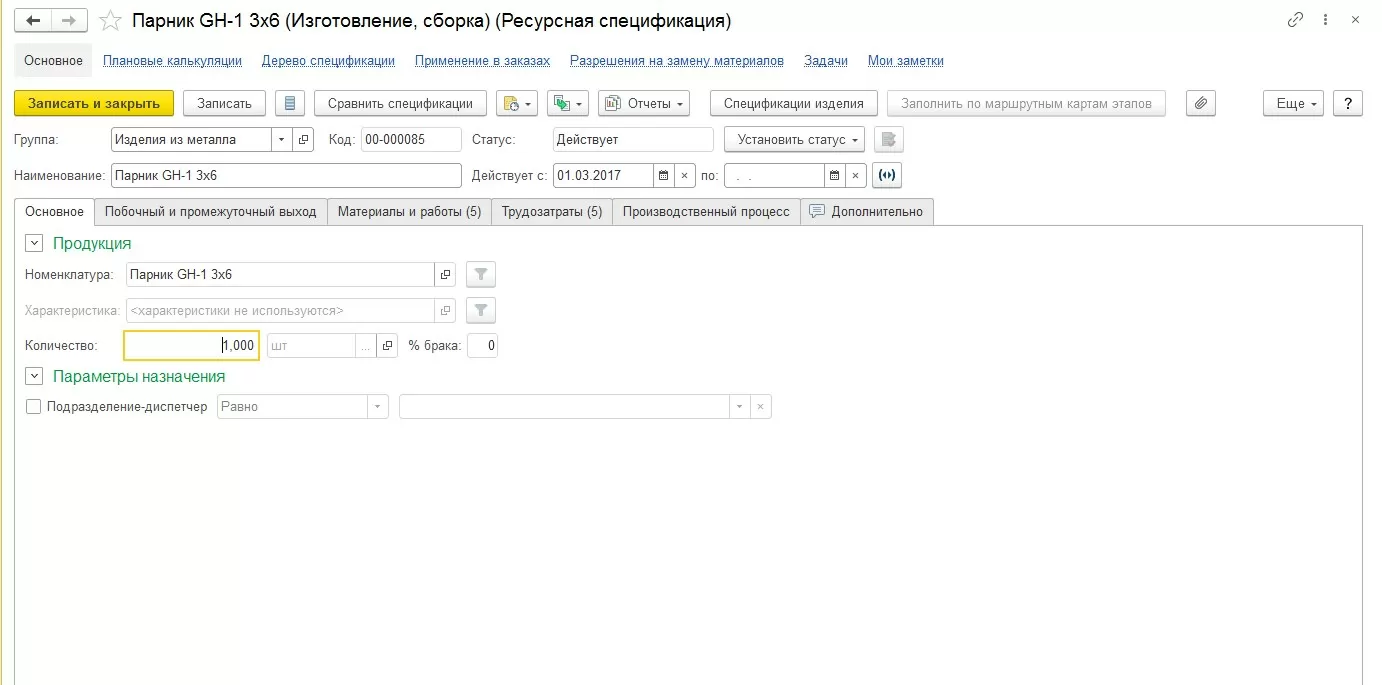Screen dimensions: 1382x685
Task: Open the Группа dropdown arrow
Action: click(281, 140)
